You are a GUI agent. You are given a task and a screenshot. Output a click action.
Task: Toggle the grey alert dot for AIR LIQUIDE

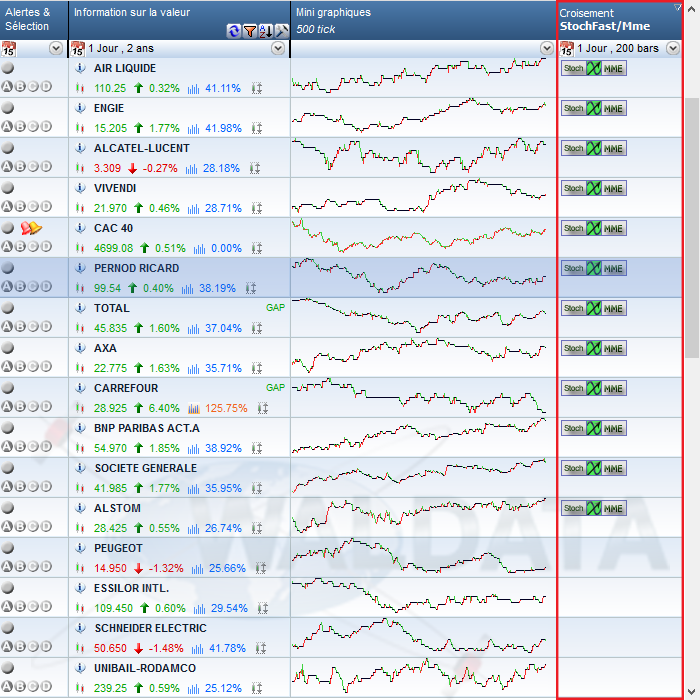pyautogui.click(x=8, y=68)
